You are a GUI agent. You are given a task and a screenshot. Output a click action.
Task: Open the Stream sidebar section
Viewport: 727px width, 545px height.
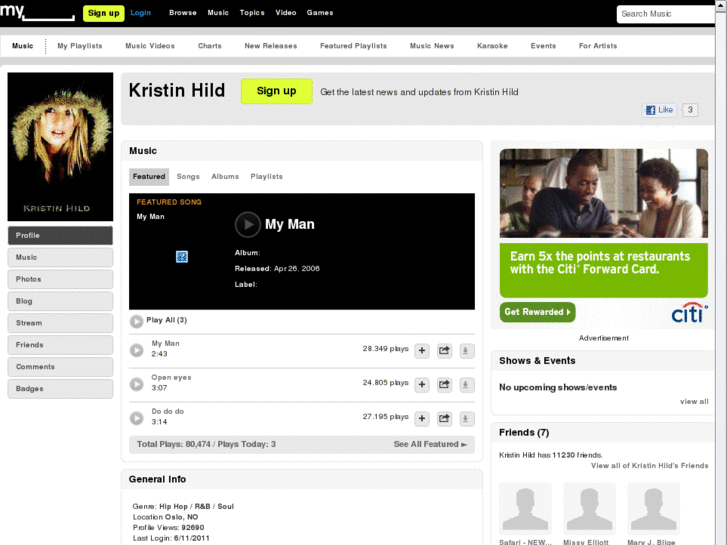tap(60, 323)
